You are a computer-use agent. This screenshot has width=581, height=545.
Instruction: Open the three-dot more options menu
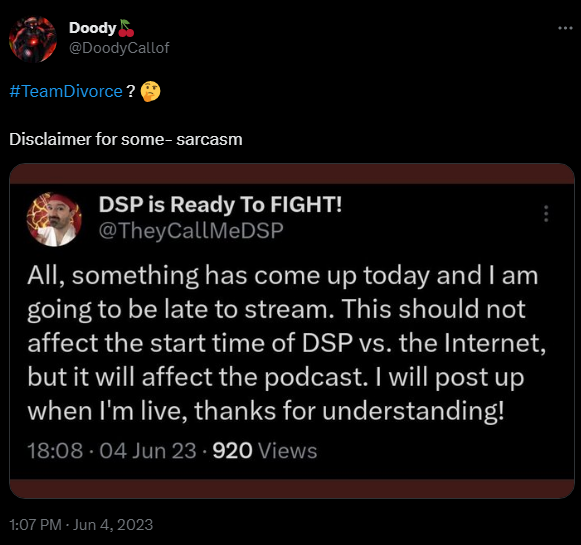point(565,28)
